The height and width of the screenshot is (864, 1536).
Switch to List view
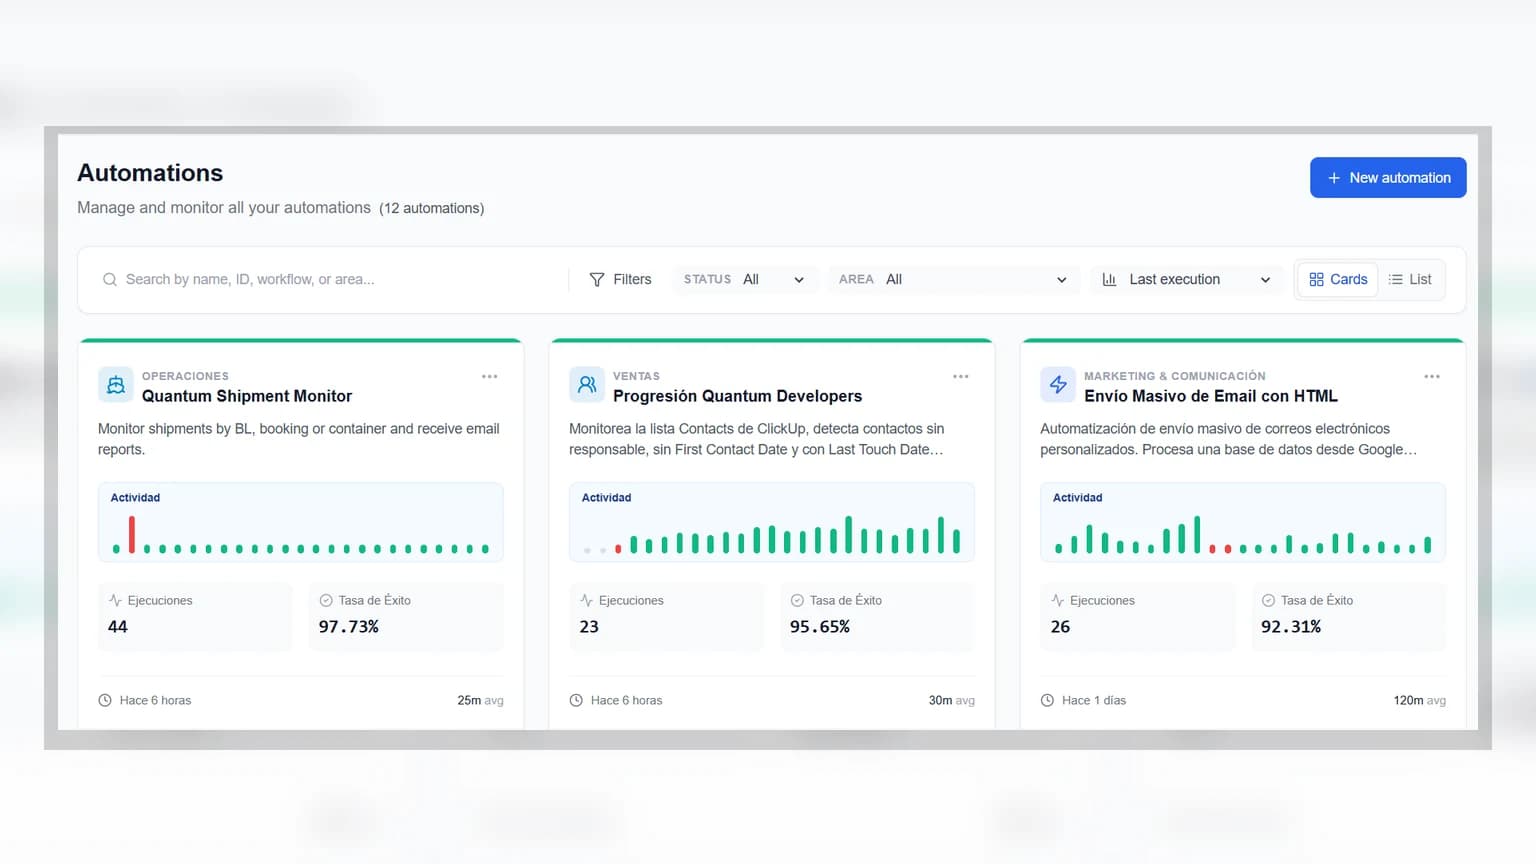1410,280
